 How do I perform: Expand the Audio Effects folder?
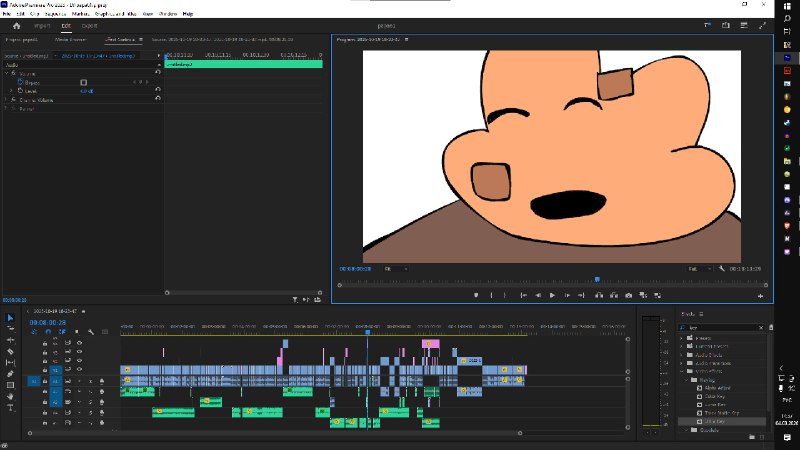coord(681,355)
